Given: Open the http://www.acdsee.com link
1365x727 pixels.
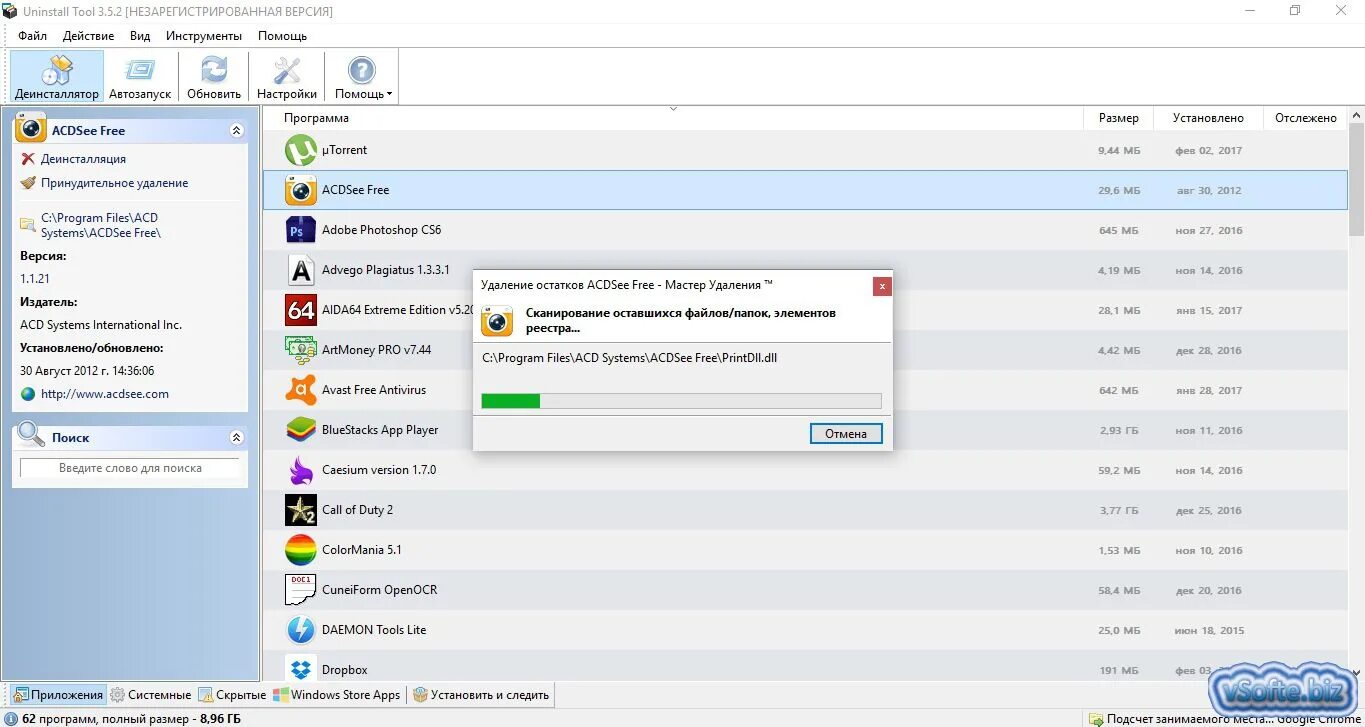Looking at the screenshot, I should pyautogui.click(x=105, y=394).
